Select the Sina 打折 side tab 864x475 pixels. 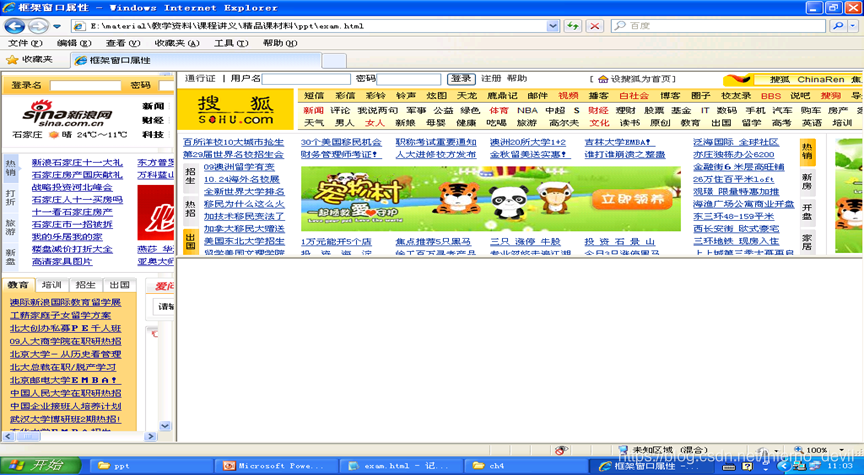pyautogui.click(x=10, y=197)
